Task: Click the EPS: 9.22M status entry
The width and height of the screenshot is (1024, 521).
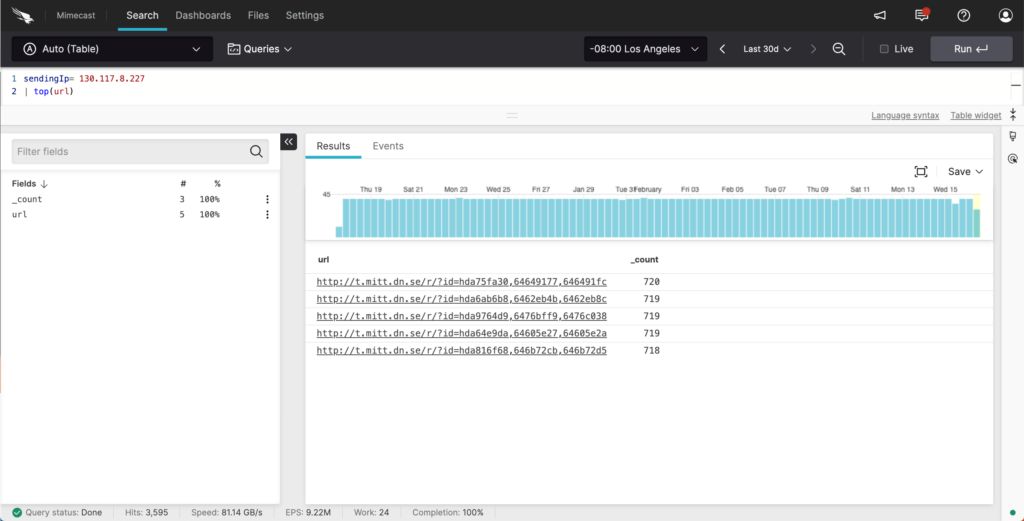Action: pos(308,513)
